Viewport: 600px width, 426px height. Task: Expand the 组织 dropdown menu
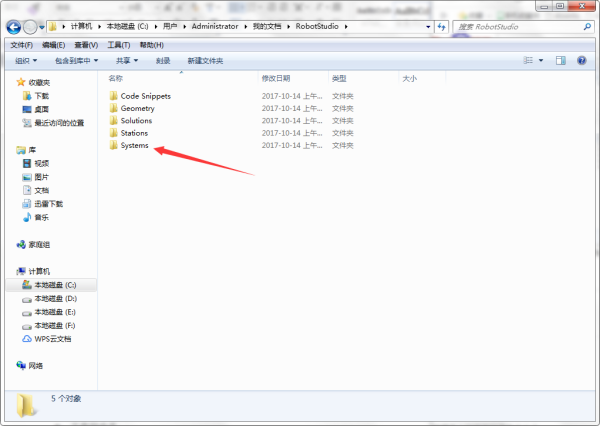[27, 61]
